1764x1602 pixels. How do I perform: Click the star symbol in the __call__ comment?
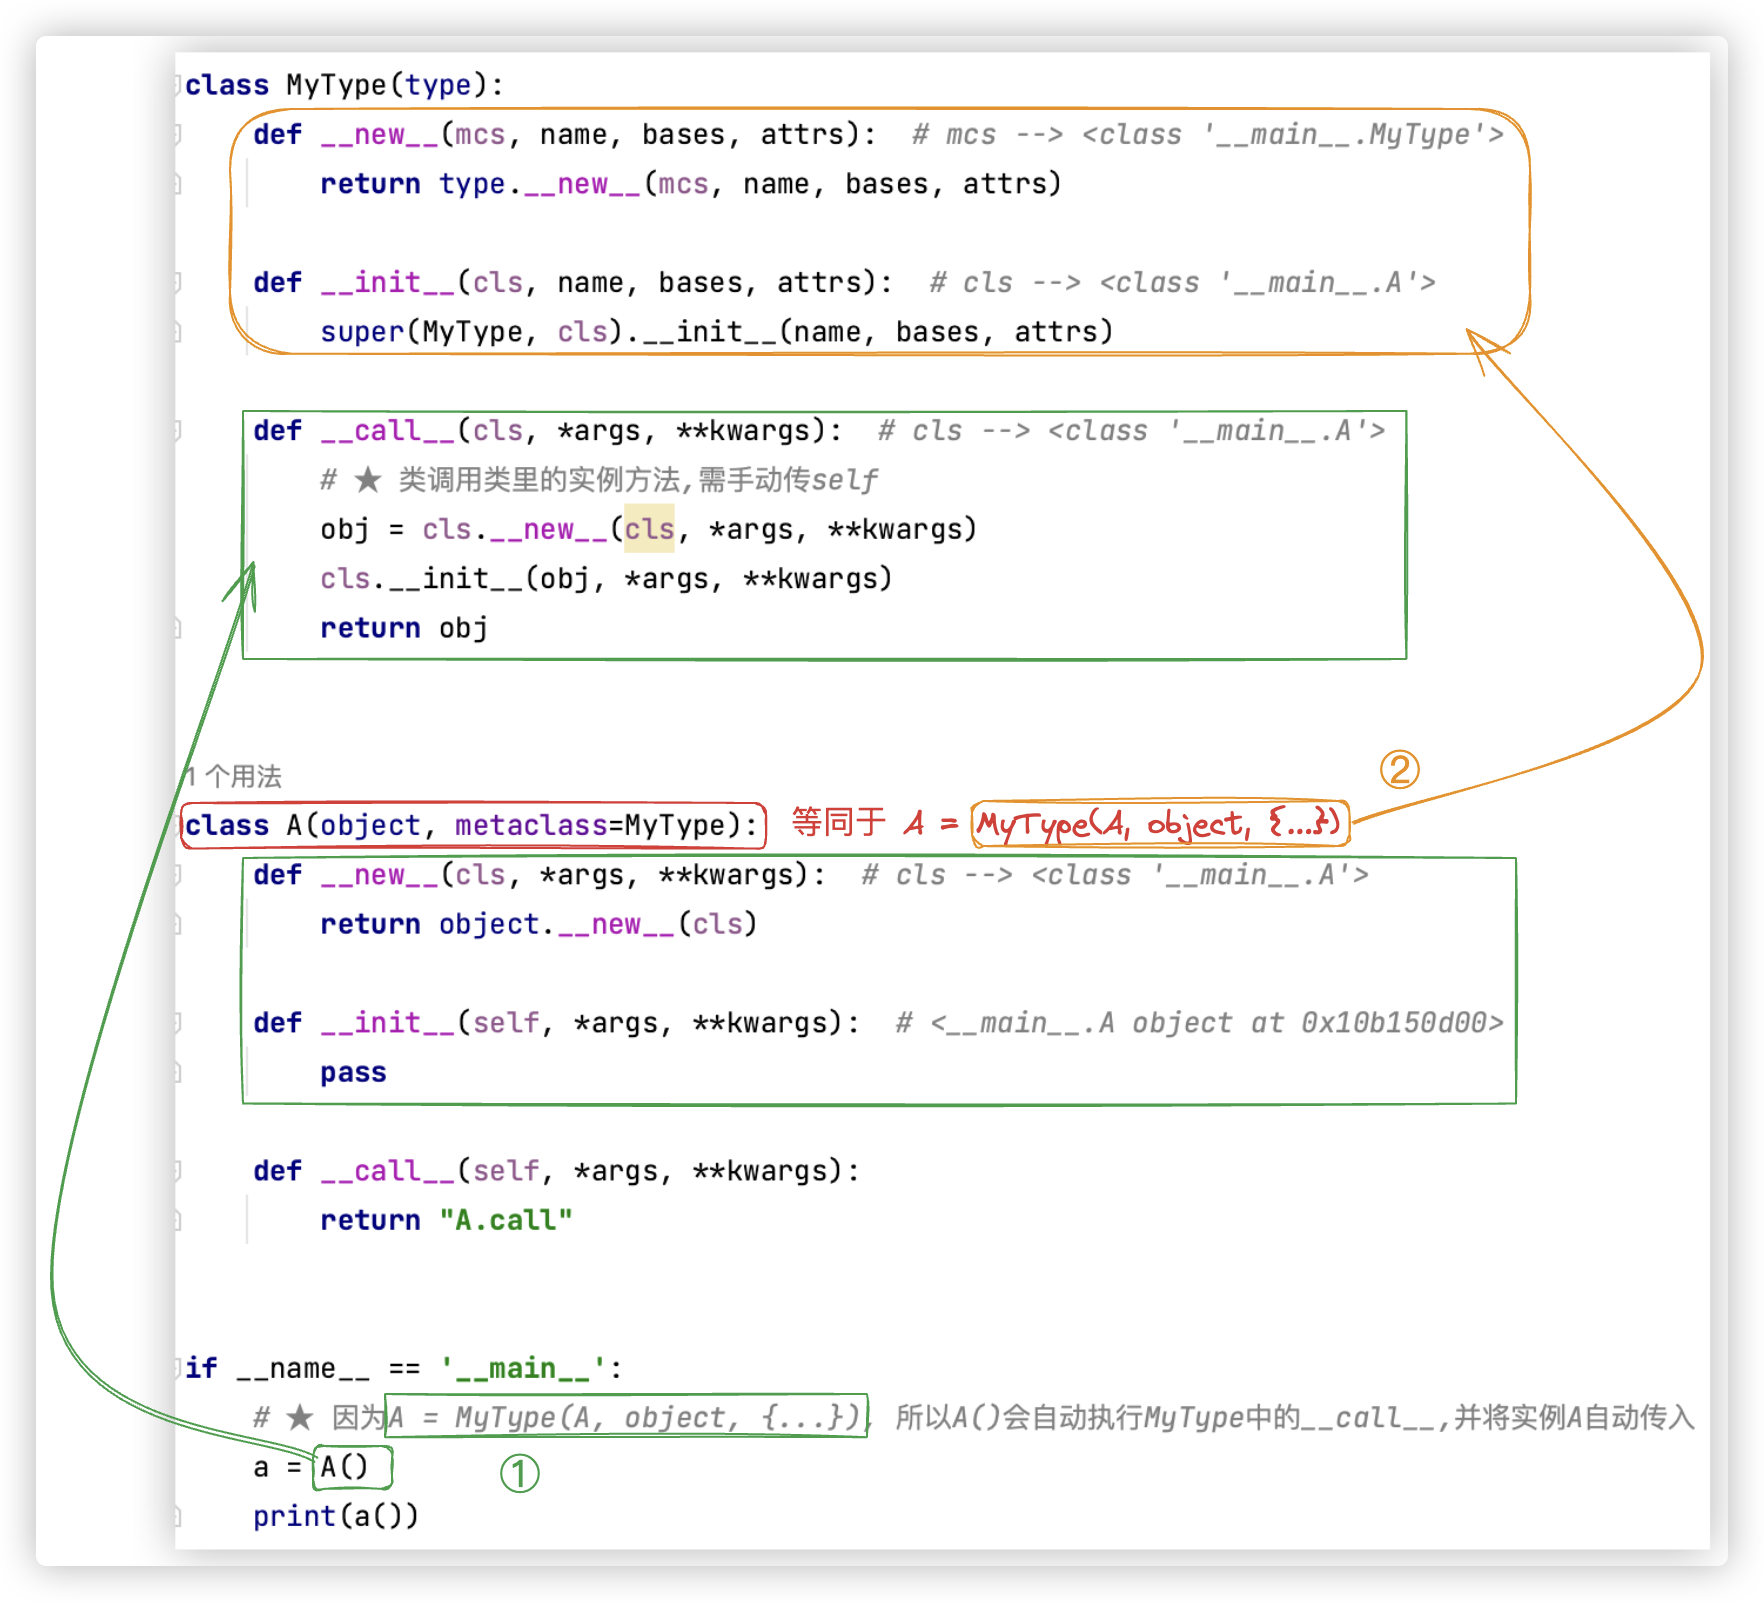click(x=367, y=480)
